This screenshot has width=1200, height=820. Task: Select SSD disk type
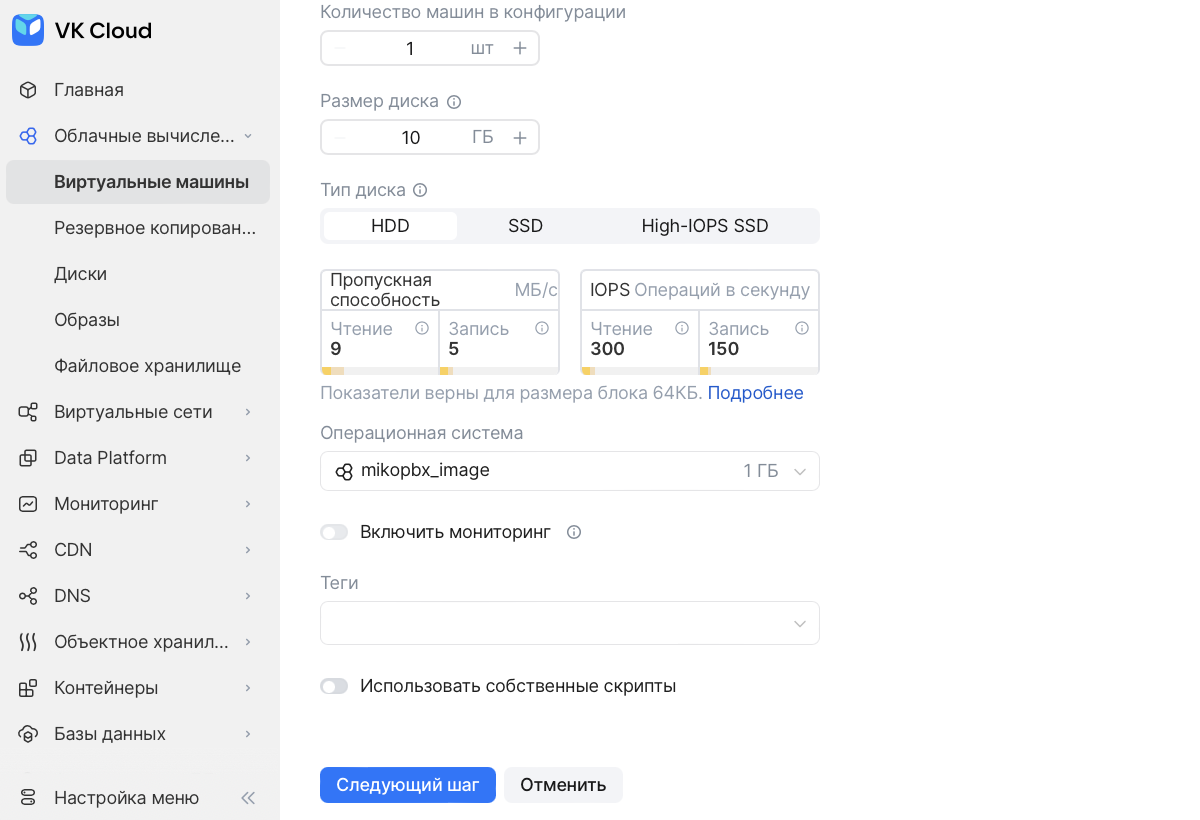(525, 226)
